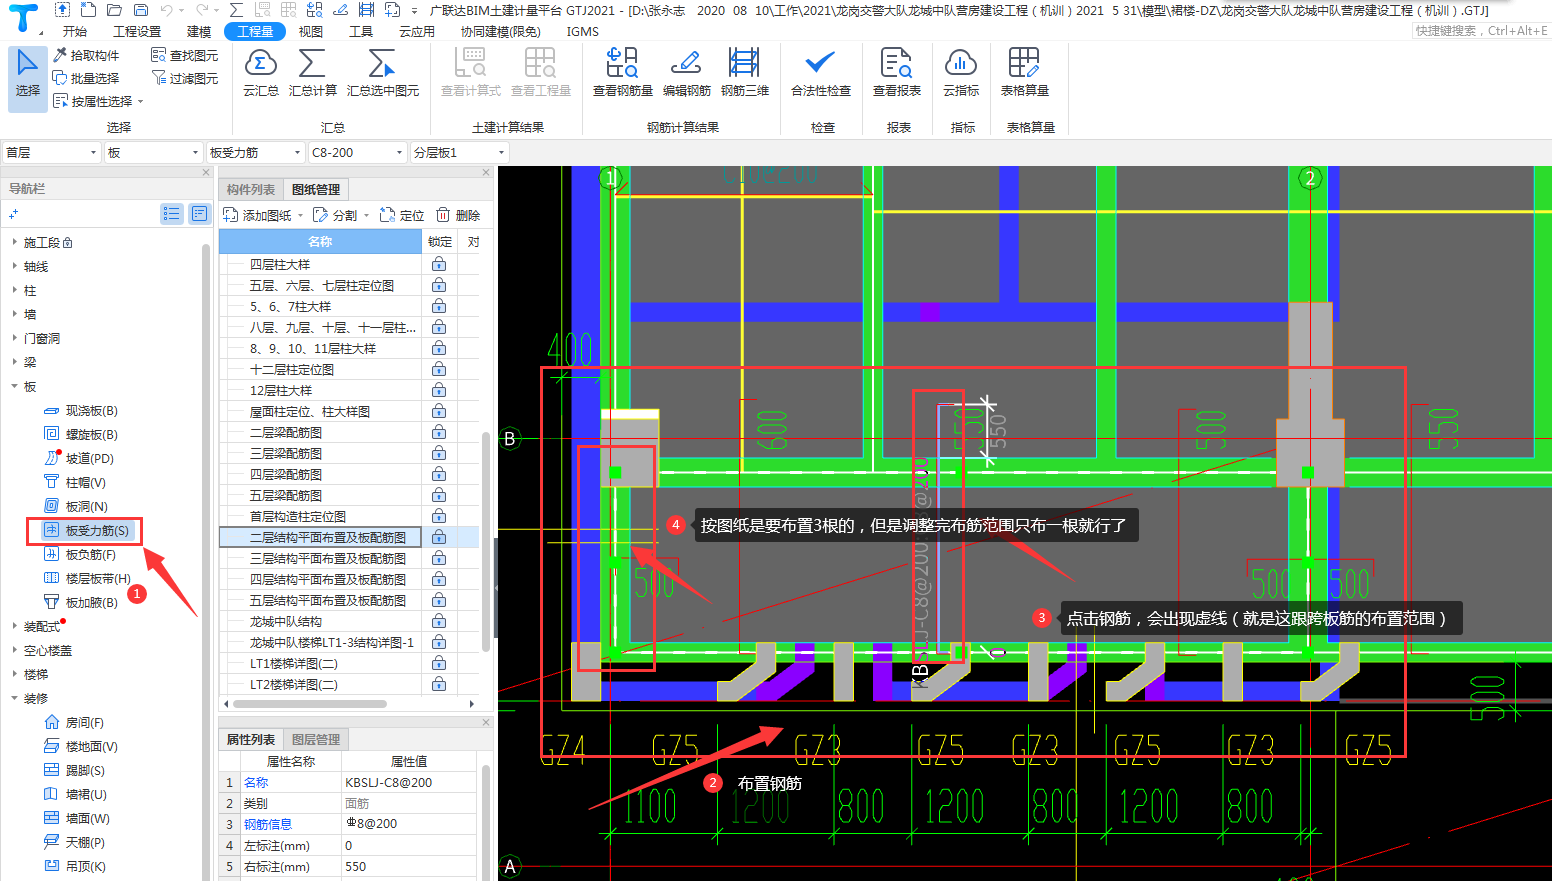
Task: Collapse the 板 tree node
Action: (x=14, y=386)
